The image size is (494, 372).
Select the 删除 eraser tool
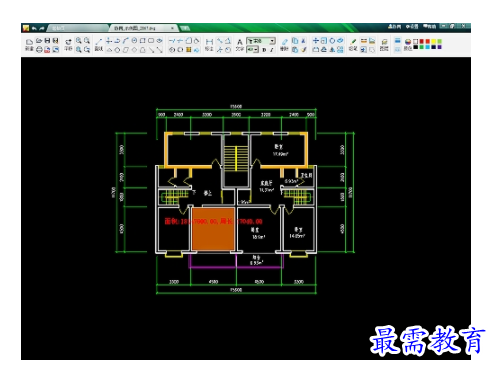(284, 44)
